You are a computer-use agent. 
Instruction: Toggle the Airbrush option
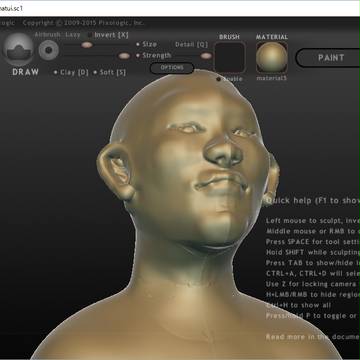tap(48, 35)
